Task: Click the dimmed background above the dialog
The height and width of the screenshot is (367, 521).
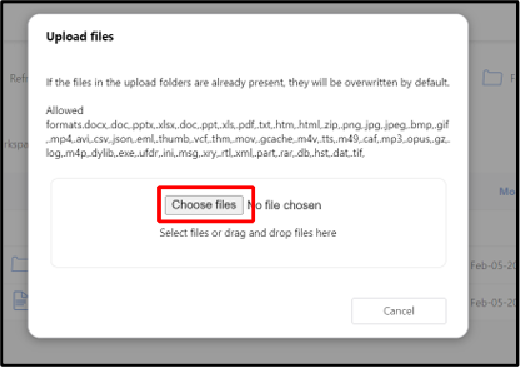Action: click(x=260, y=7)
